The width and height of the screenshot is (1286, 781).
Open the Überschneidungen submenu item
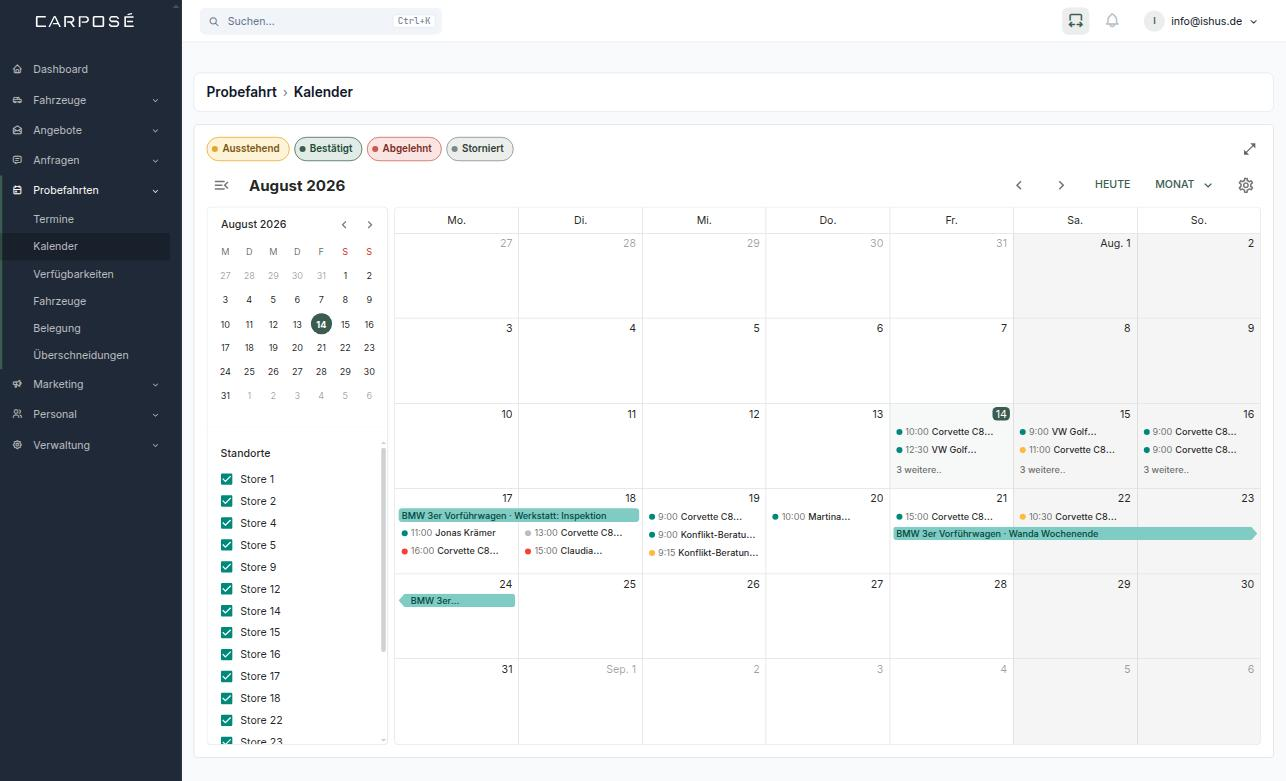80,355
